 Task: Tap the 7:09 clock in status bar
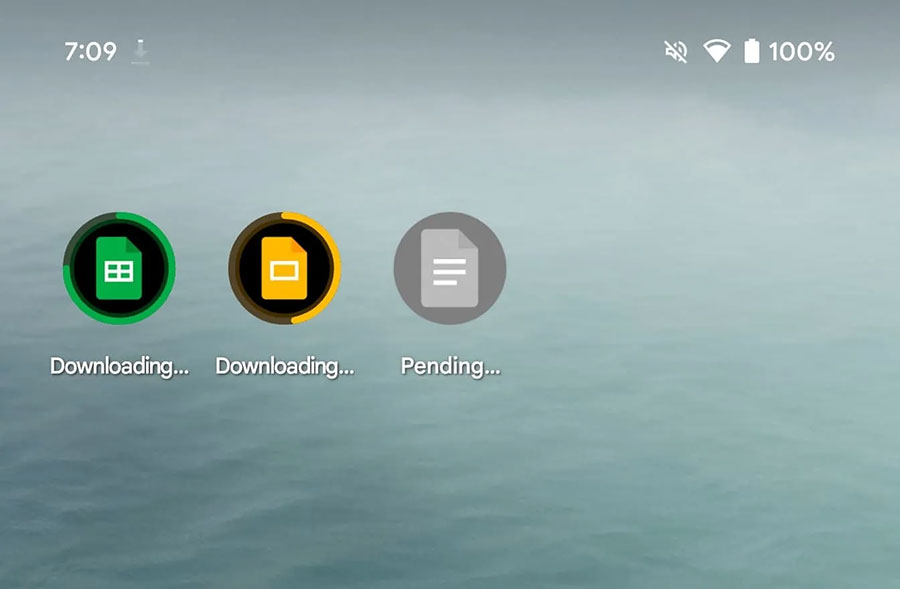pos(91,52)
